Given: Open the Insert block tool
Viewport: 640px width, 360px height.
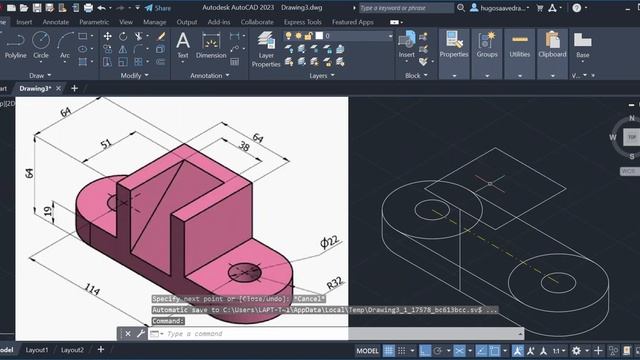Looking at the screenshot, I should click(407, 45).
